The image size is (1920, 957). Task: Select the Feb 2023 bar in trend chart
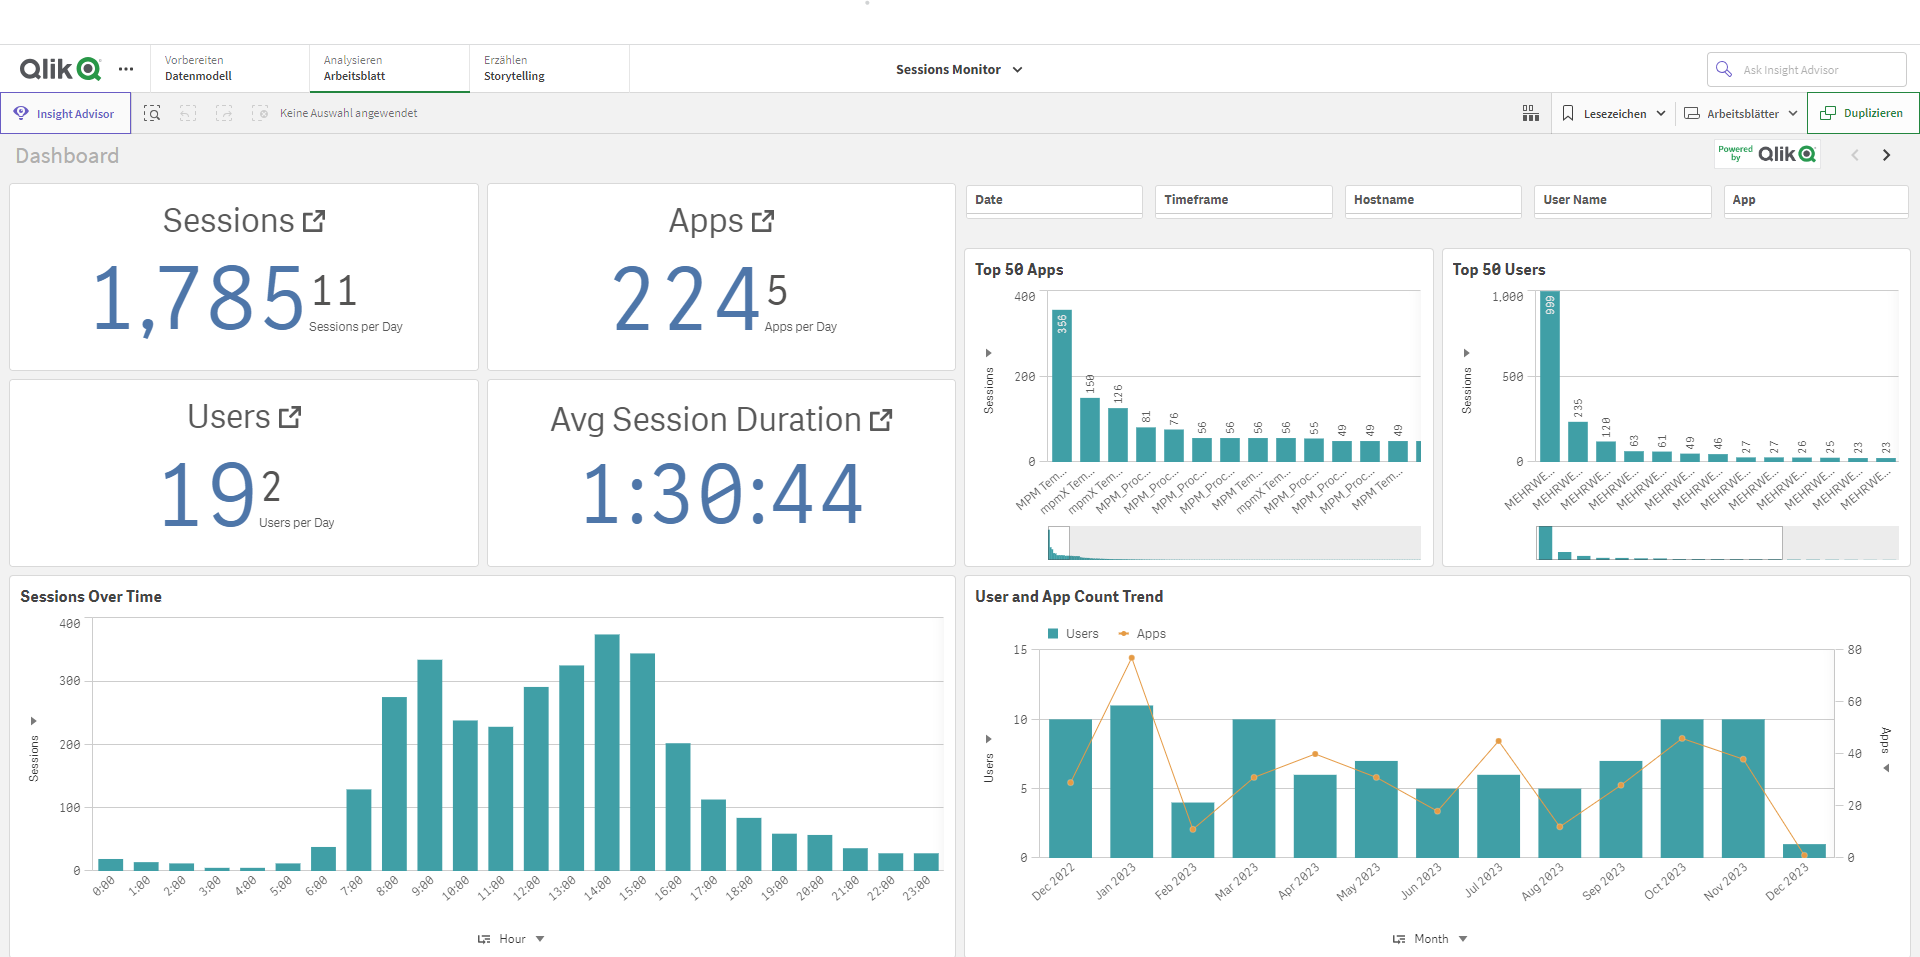(1192, 830)
